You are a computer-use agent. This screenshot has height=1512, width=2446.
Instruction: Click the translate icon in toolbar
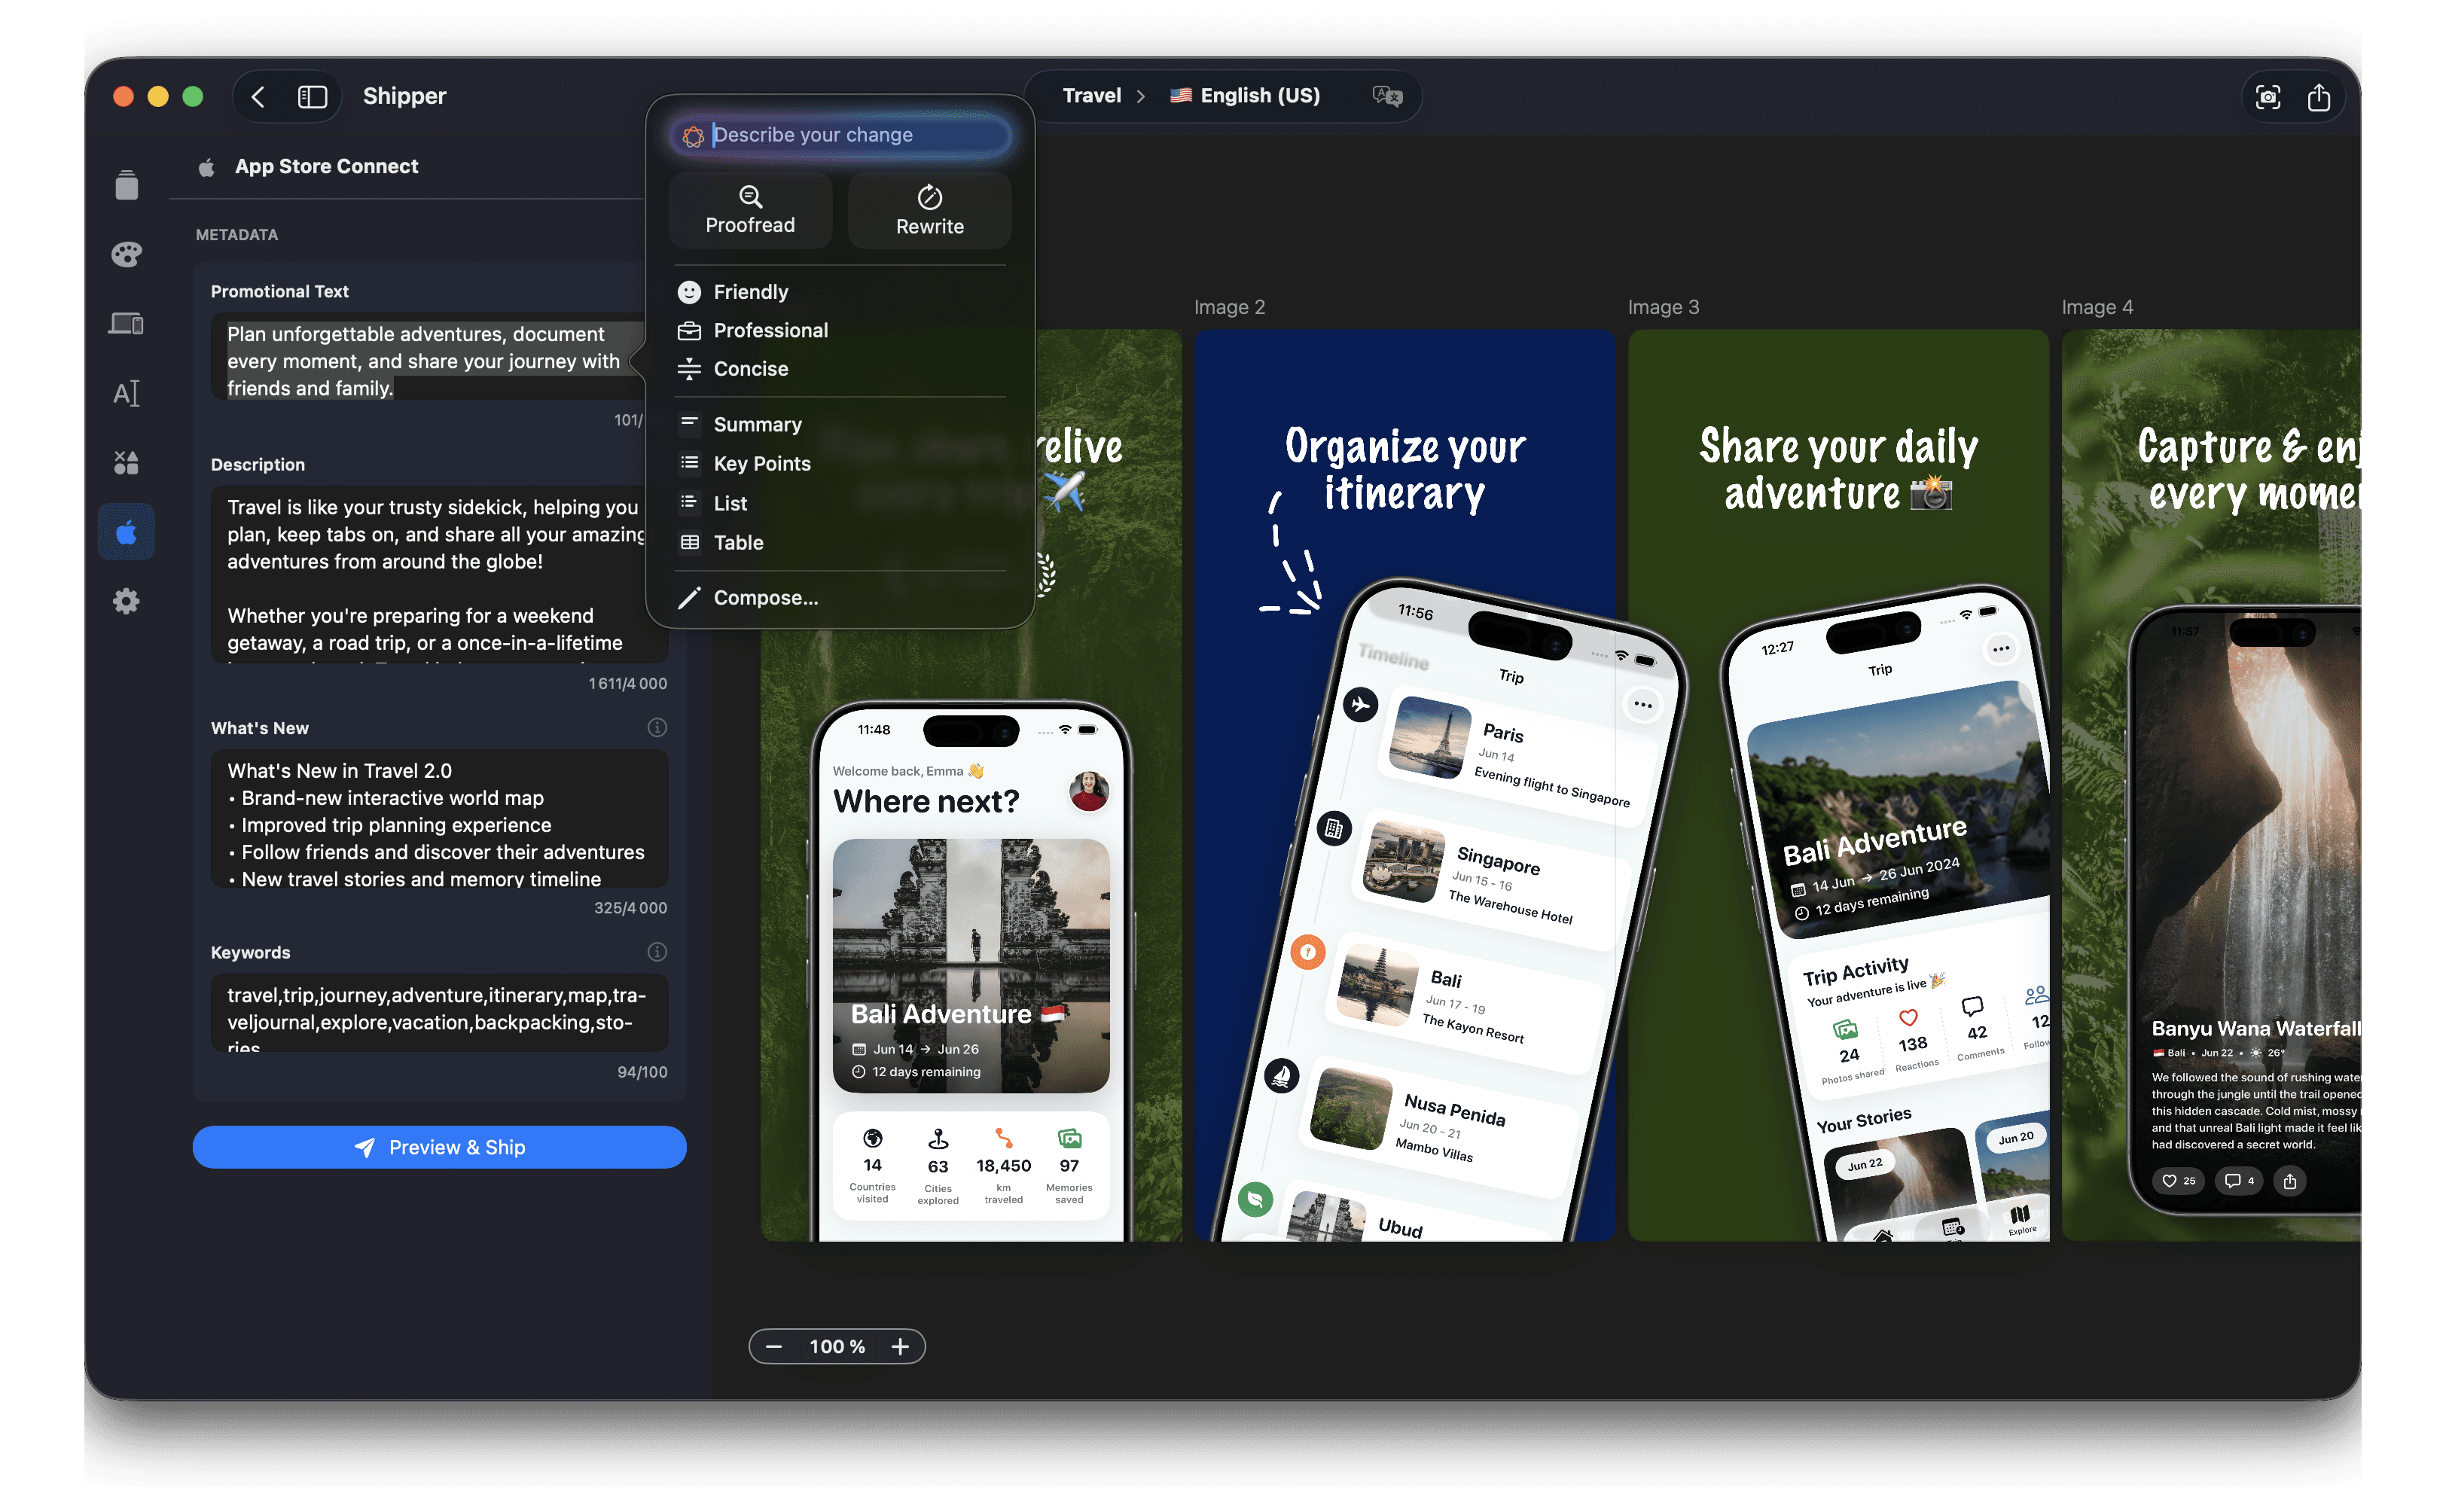(1387, 96)
